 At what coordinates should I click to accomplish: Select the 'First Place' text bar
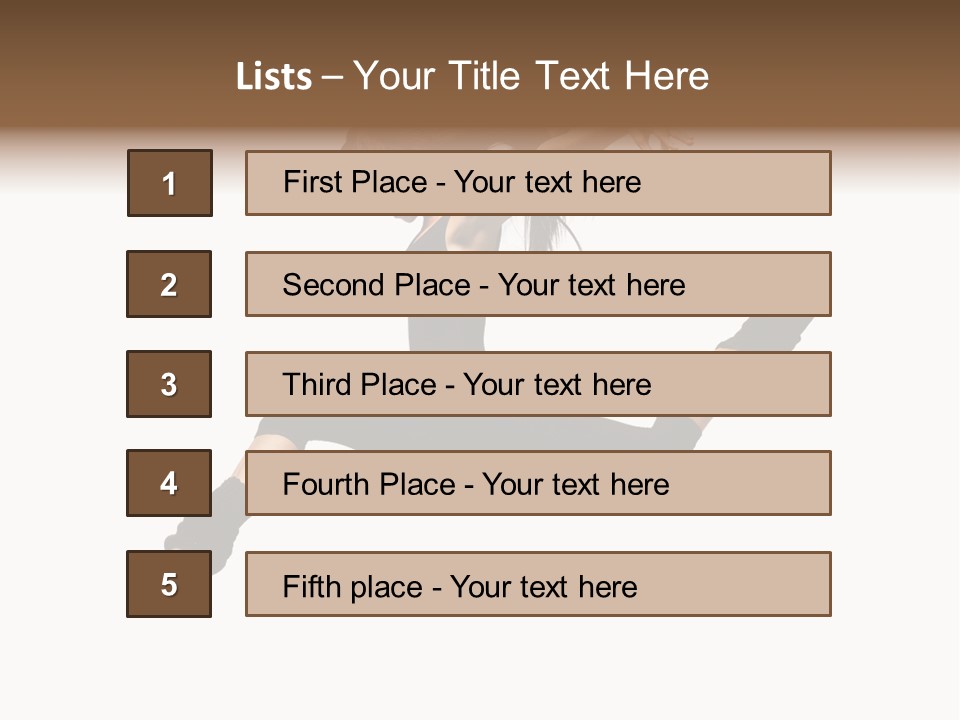pos(538,183)
